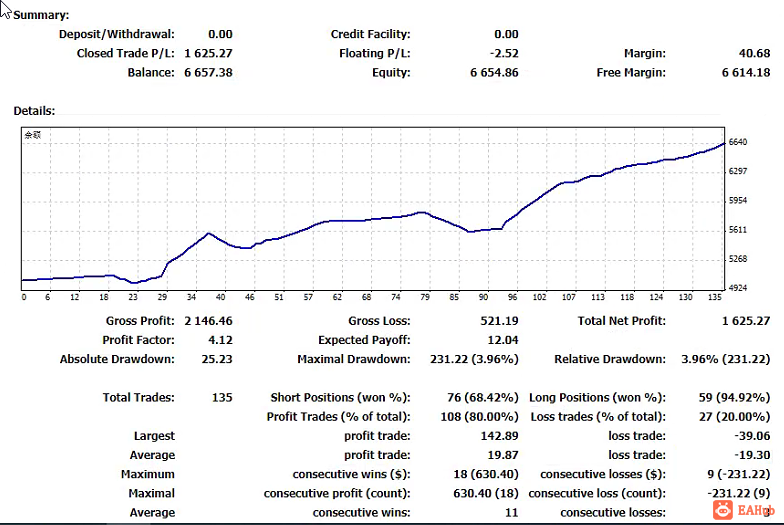This screenshot has height=525, width=784.
Task: Select Floating P/L value -2.52
Action: tap(504, 53)
